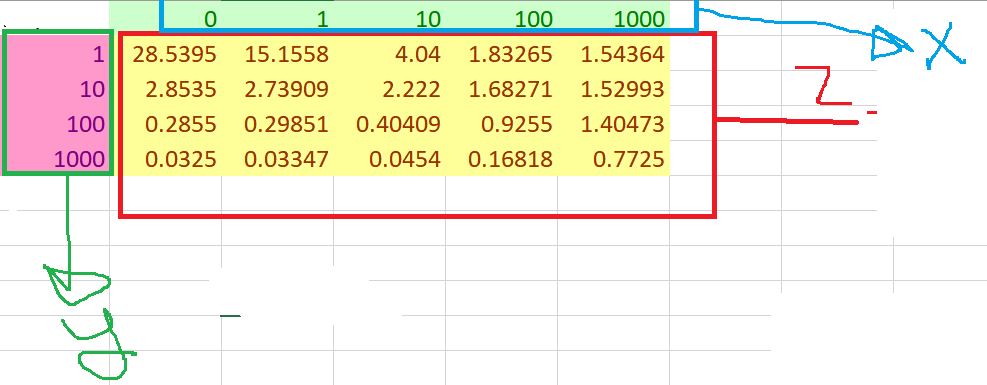The width and height of the screenshot is (987, 385).
Task: Select the cell with value 15.1558
Action: coord(278,54)
